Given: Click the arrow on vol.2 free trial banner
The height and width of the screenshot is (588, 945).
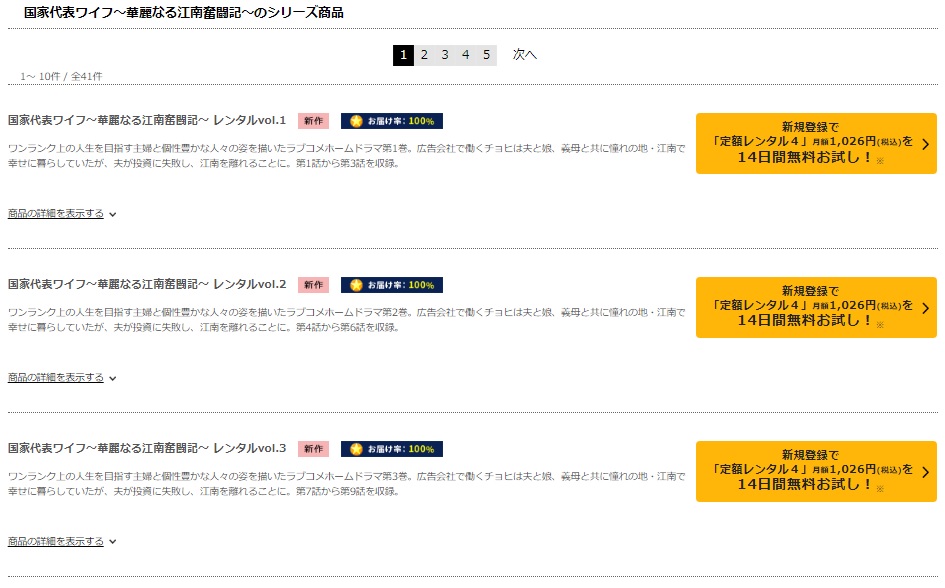Looking at the screenshot, I should click(926, 308).
